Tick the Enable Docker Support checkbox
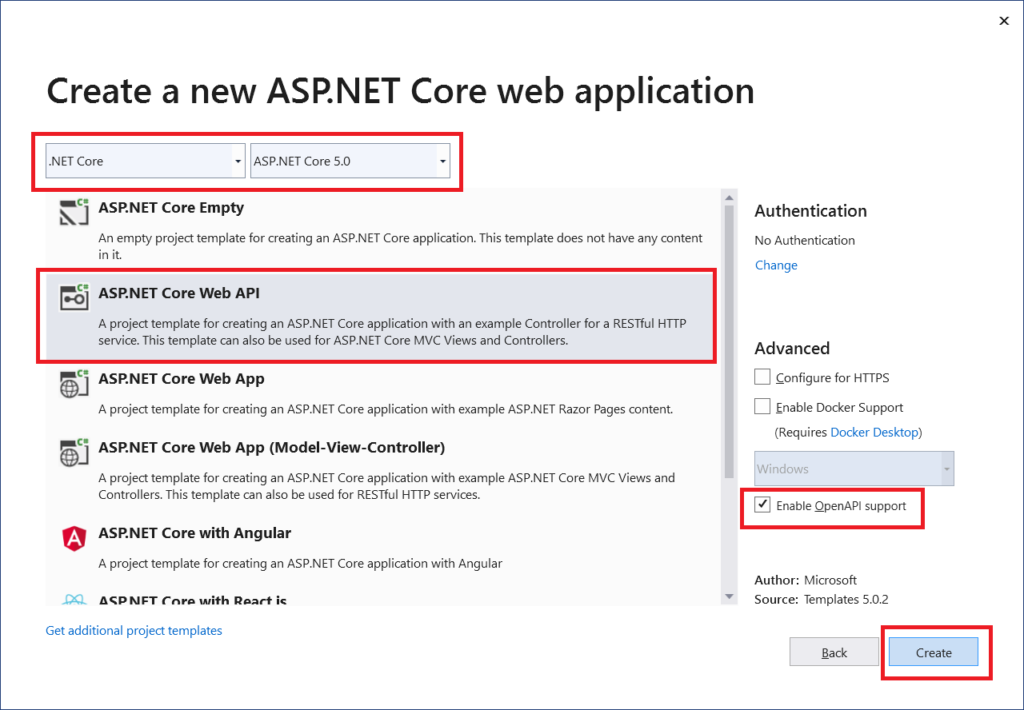The image size is (1024, 710). tap(762, 406)
